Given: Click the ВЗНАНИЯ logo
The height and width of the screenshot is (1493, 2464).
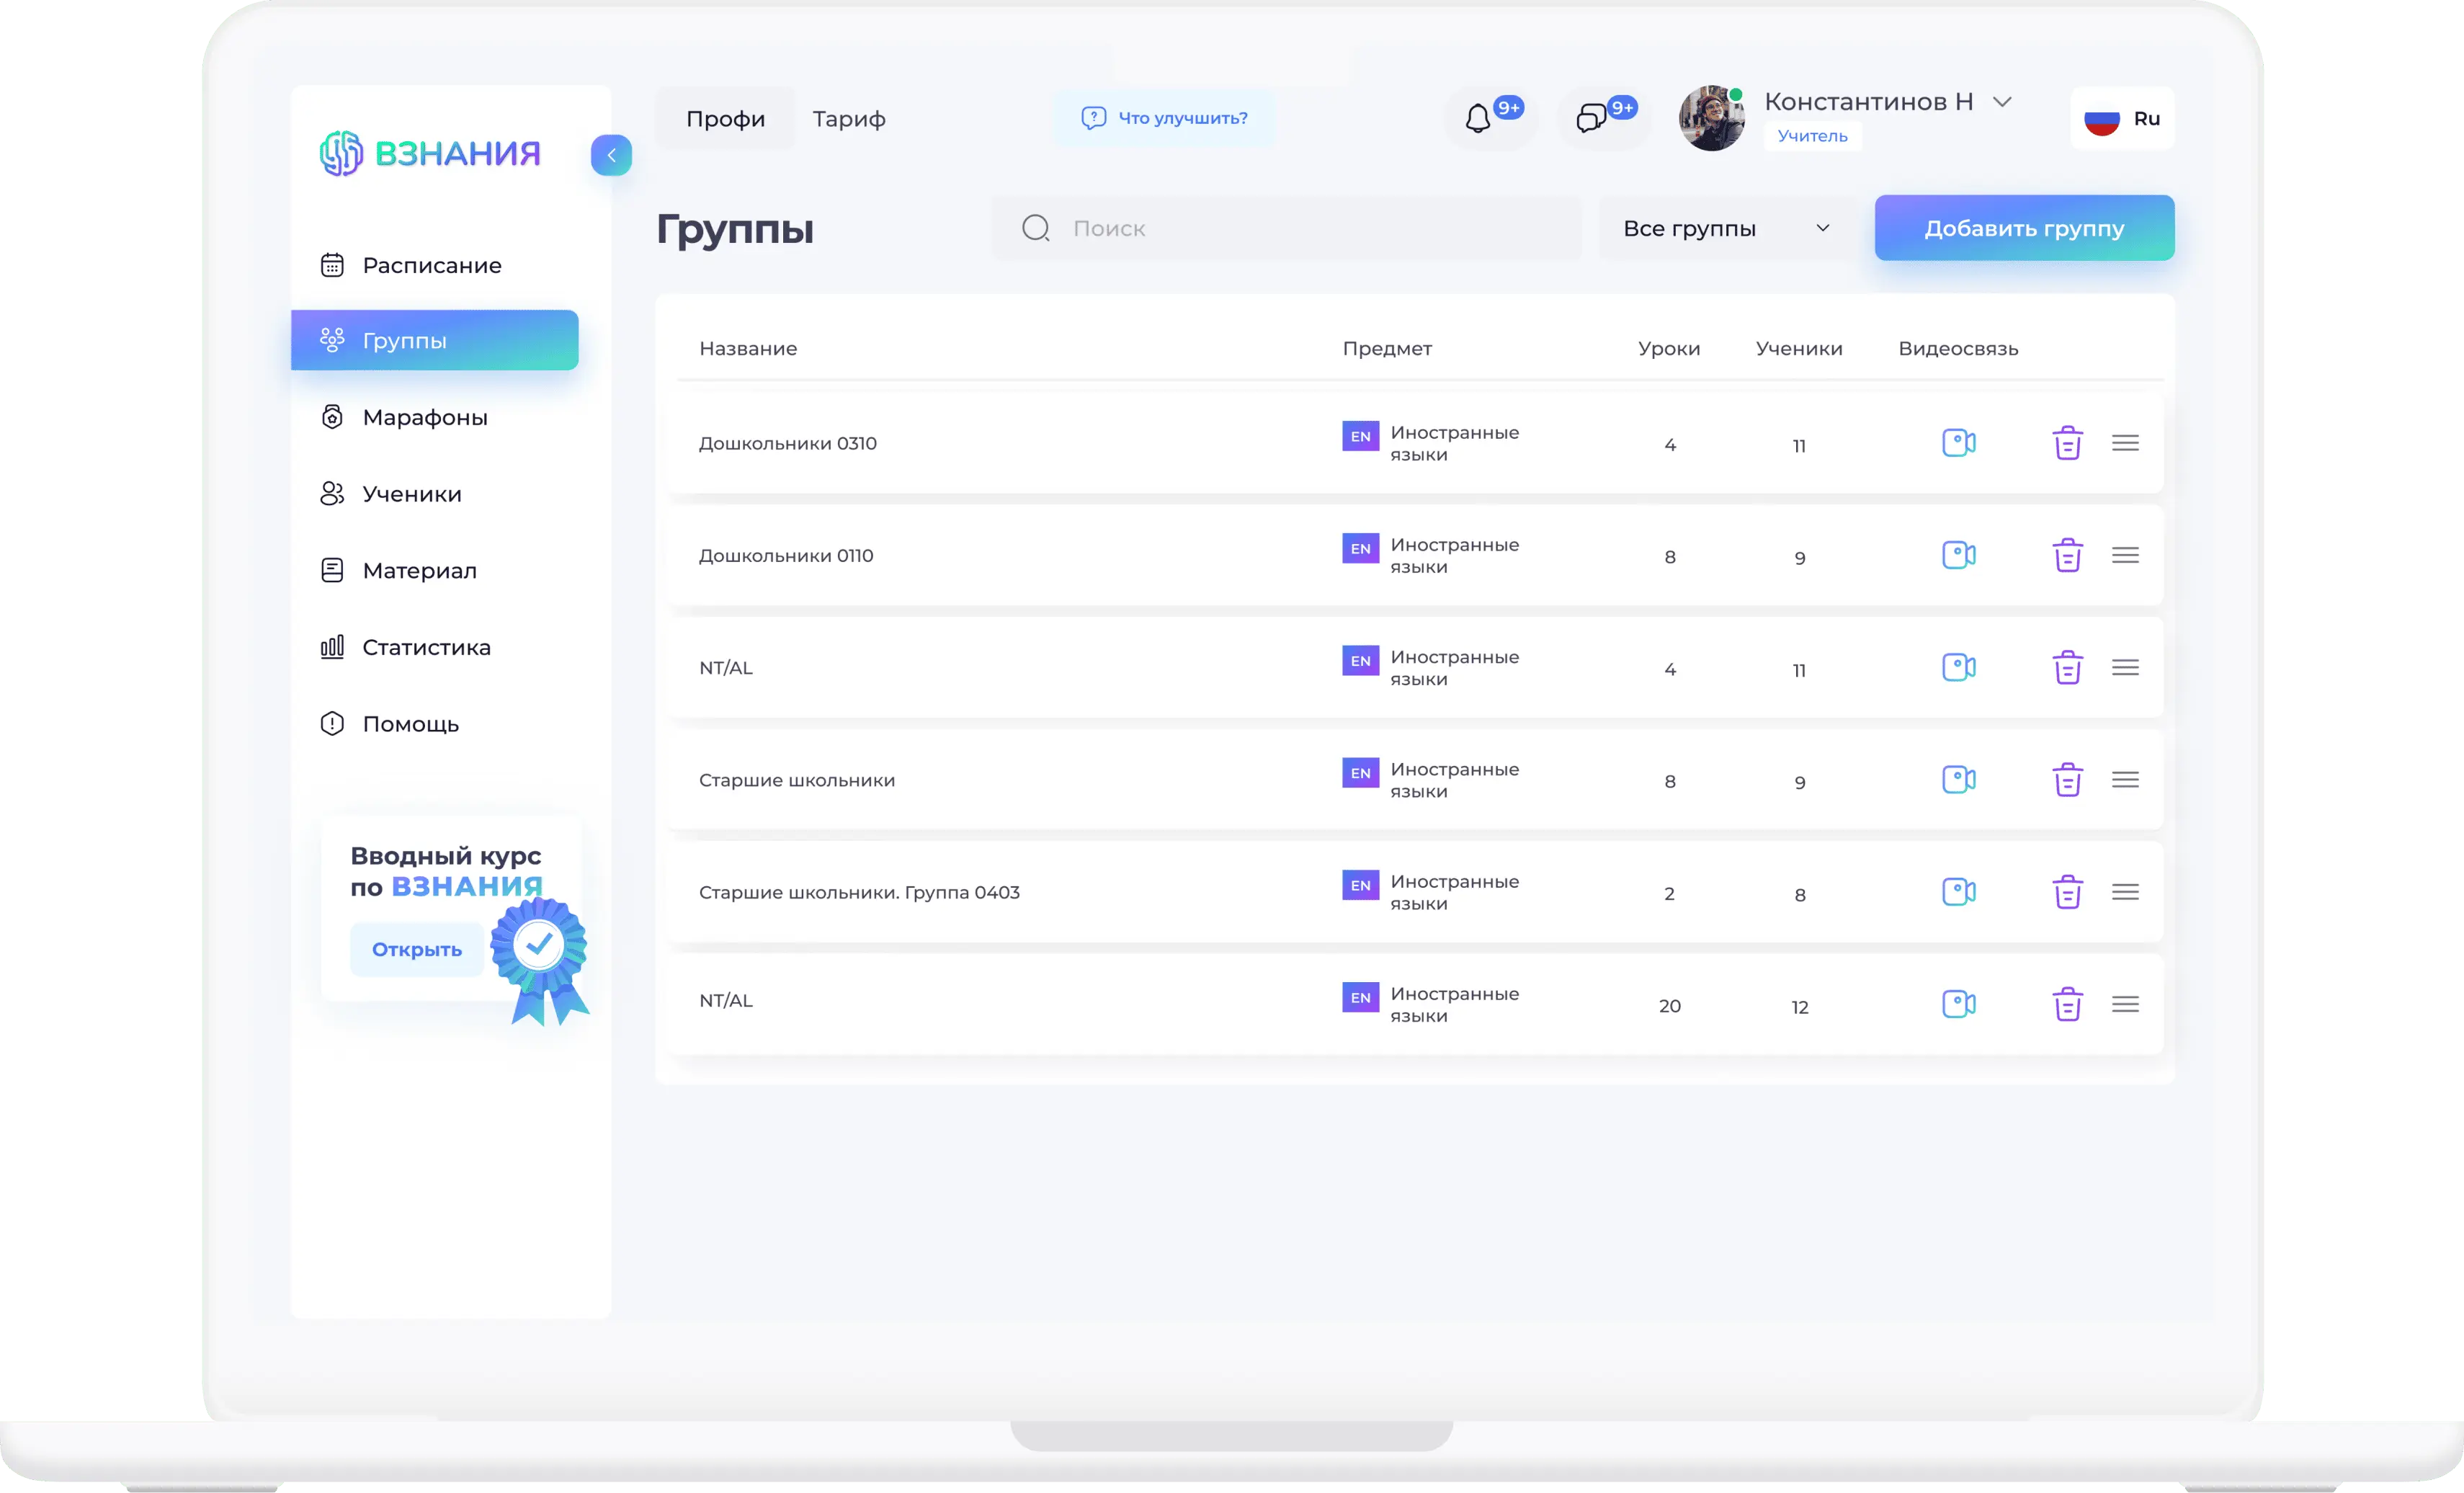Looking at the screenshot, I should tap(430, 153).
